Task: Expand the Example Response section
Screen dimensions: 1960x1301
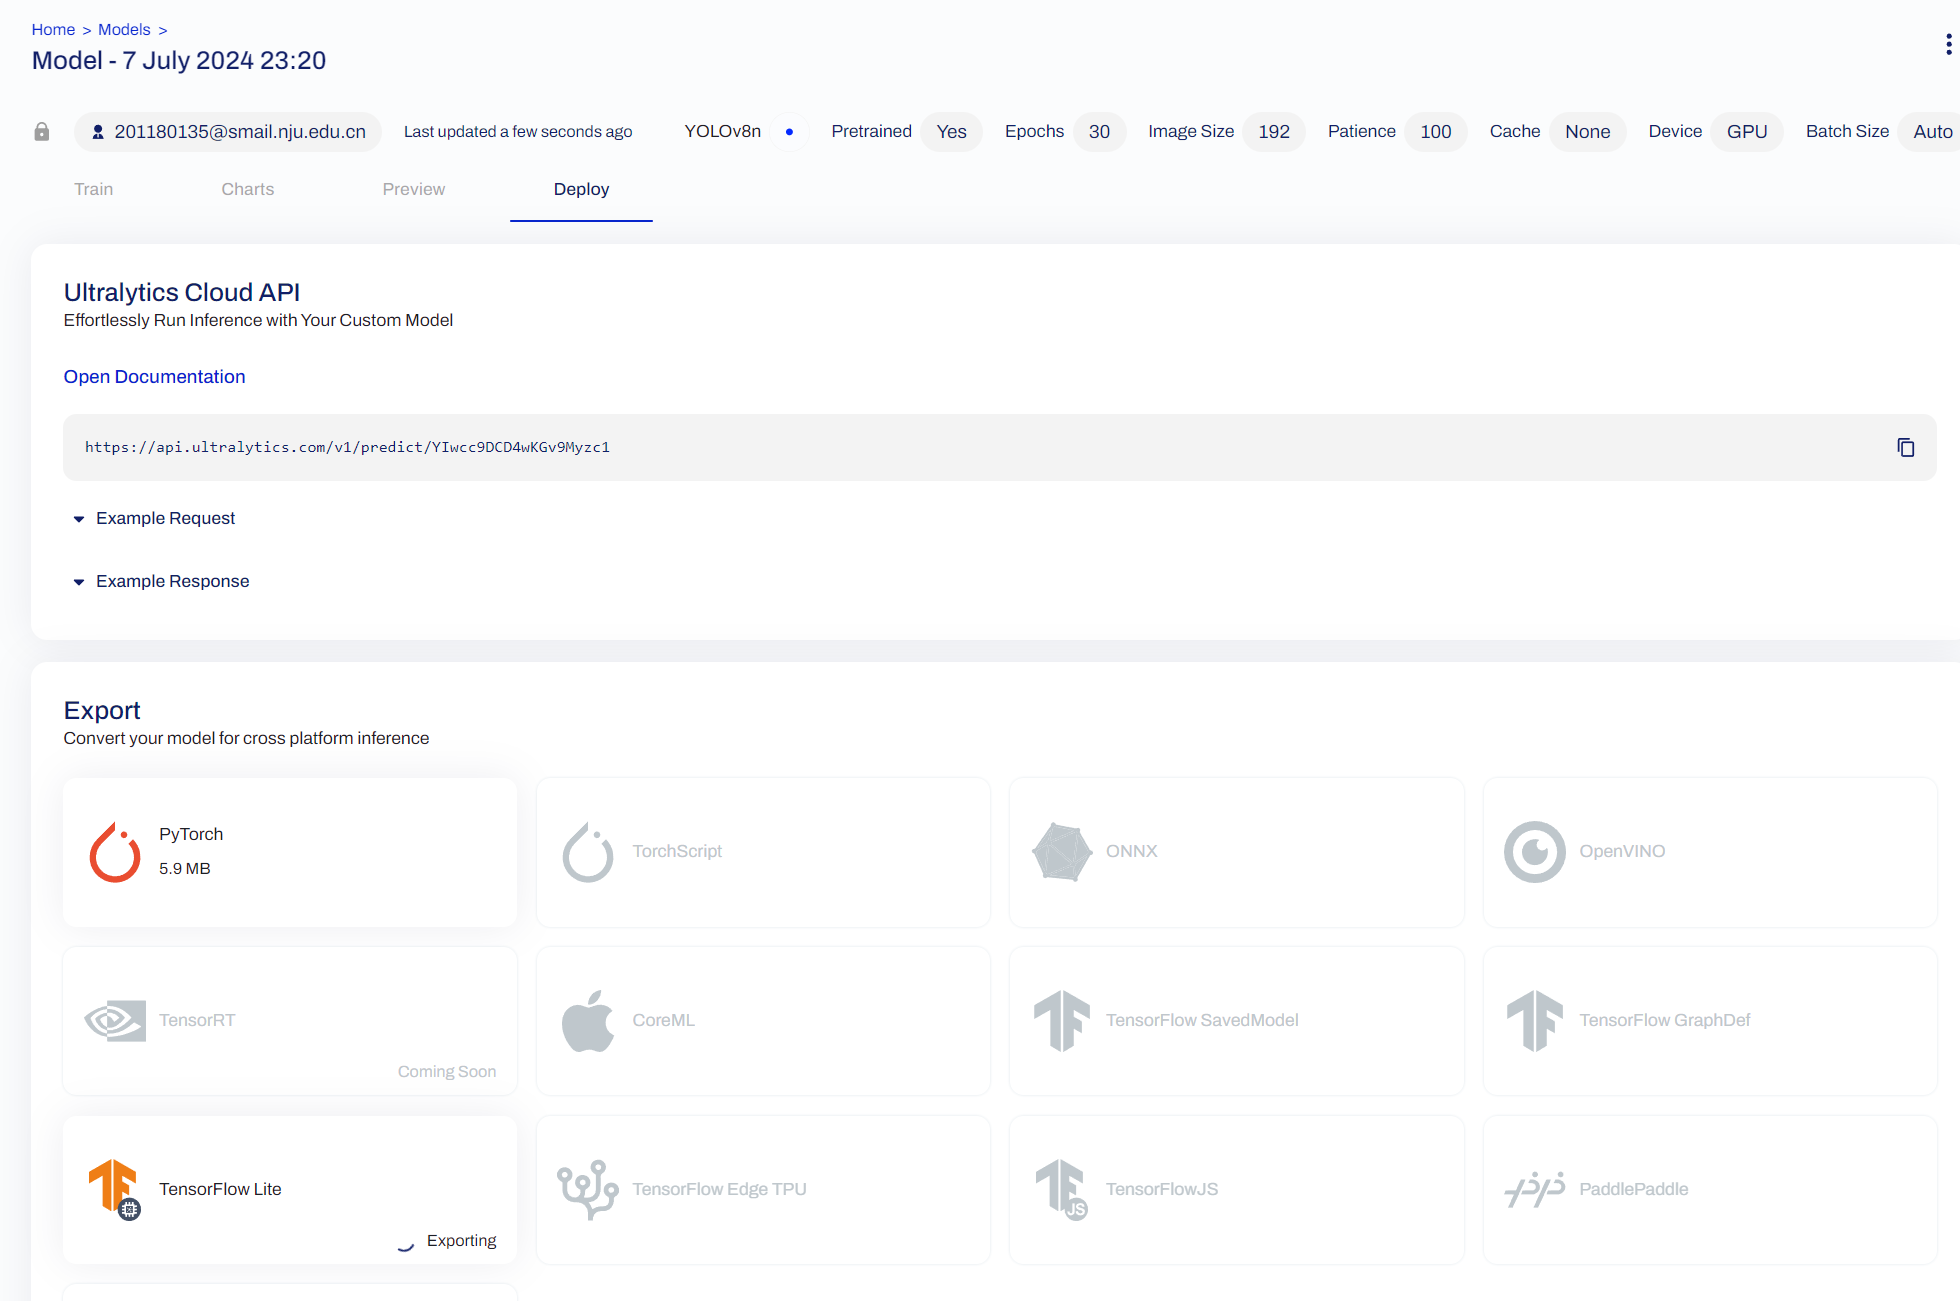Action: [x=172, y=581]
